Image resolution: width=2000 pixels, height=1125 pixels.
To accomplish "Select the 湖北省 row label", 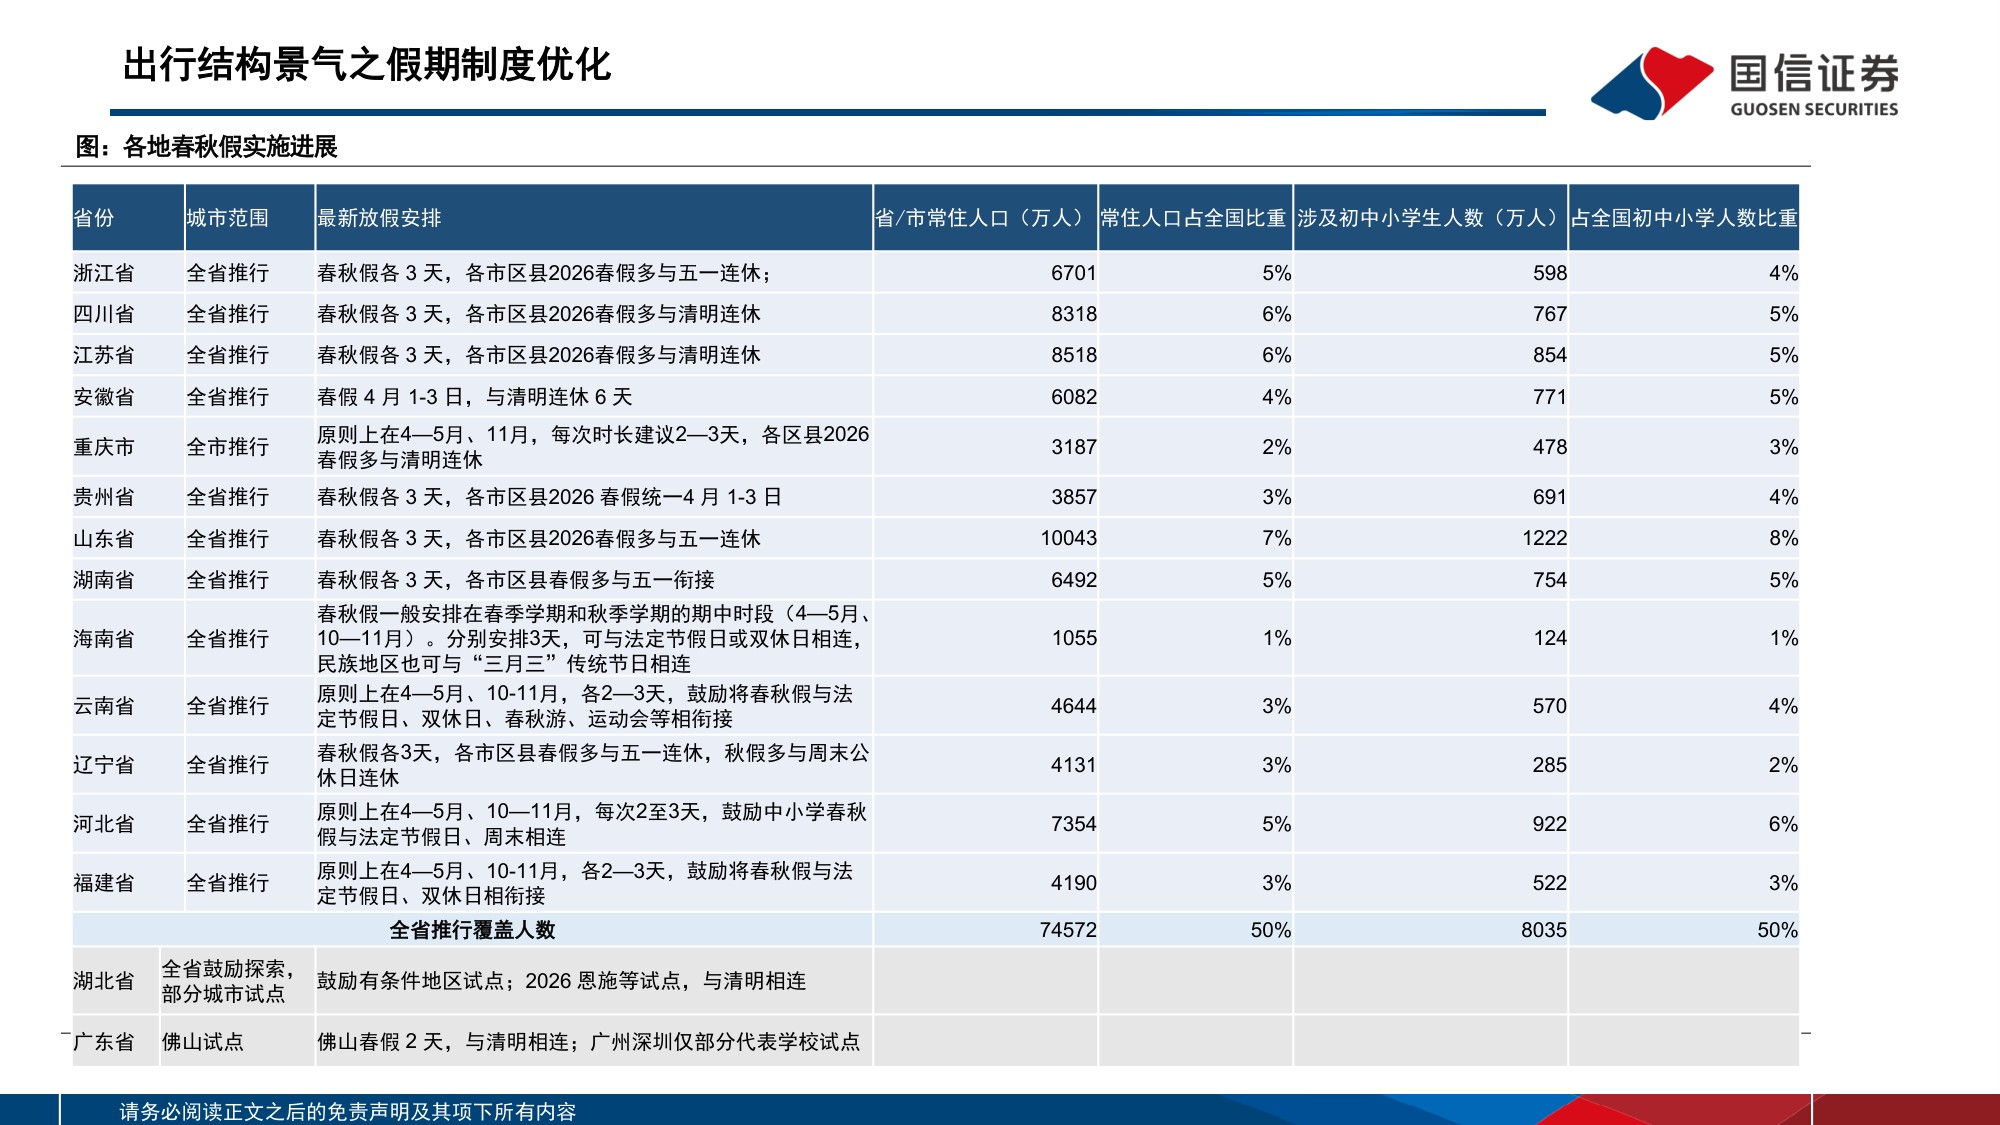I will coord(104,981).
